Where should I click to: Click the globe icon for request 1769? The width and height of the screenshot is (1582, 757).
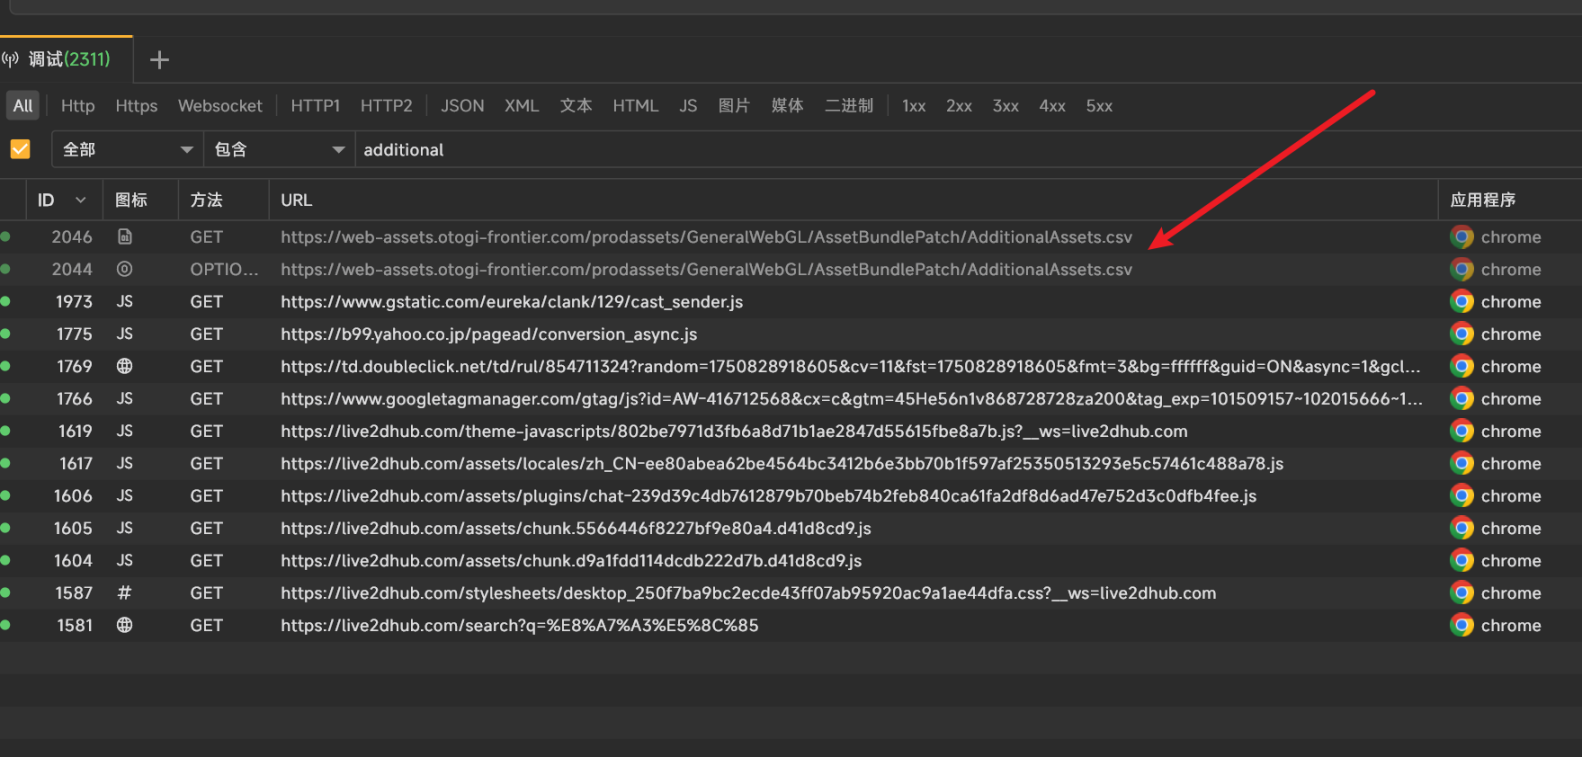click(125, 366)
